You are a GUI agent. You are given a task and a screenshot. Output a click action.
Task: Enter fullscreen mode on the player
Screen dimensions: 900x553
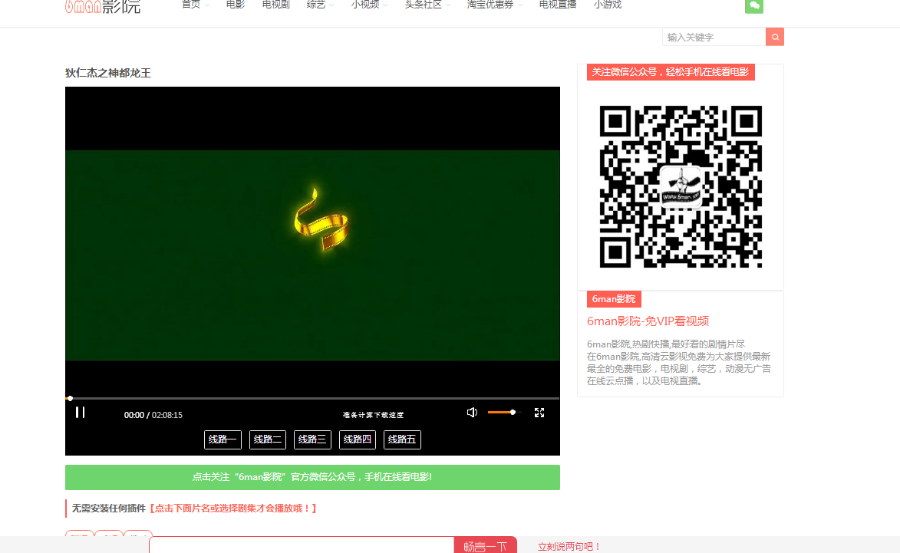click(x=539, y=412)
